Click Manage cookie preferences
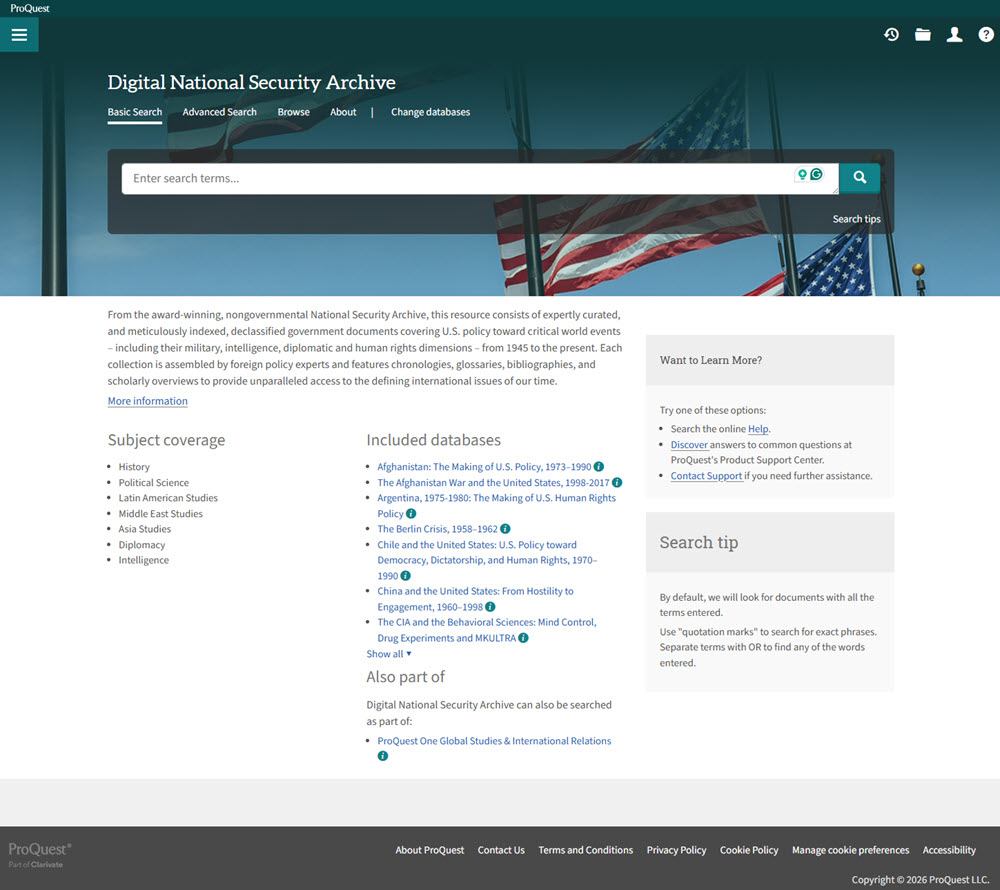 coord(851,850)
